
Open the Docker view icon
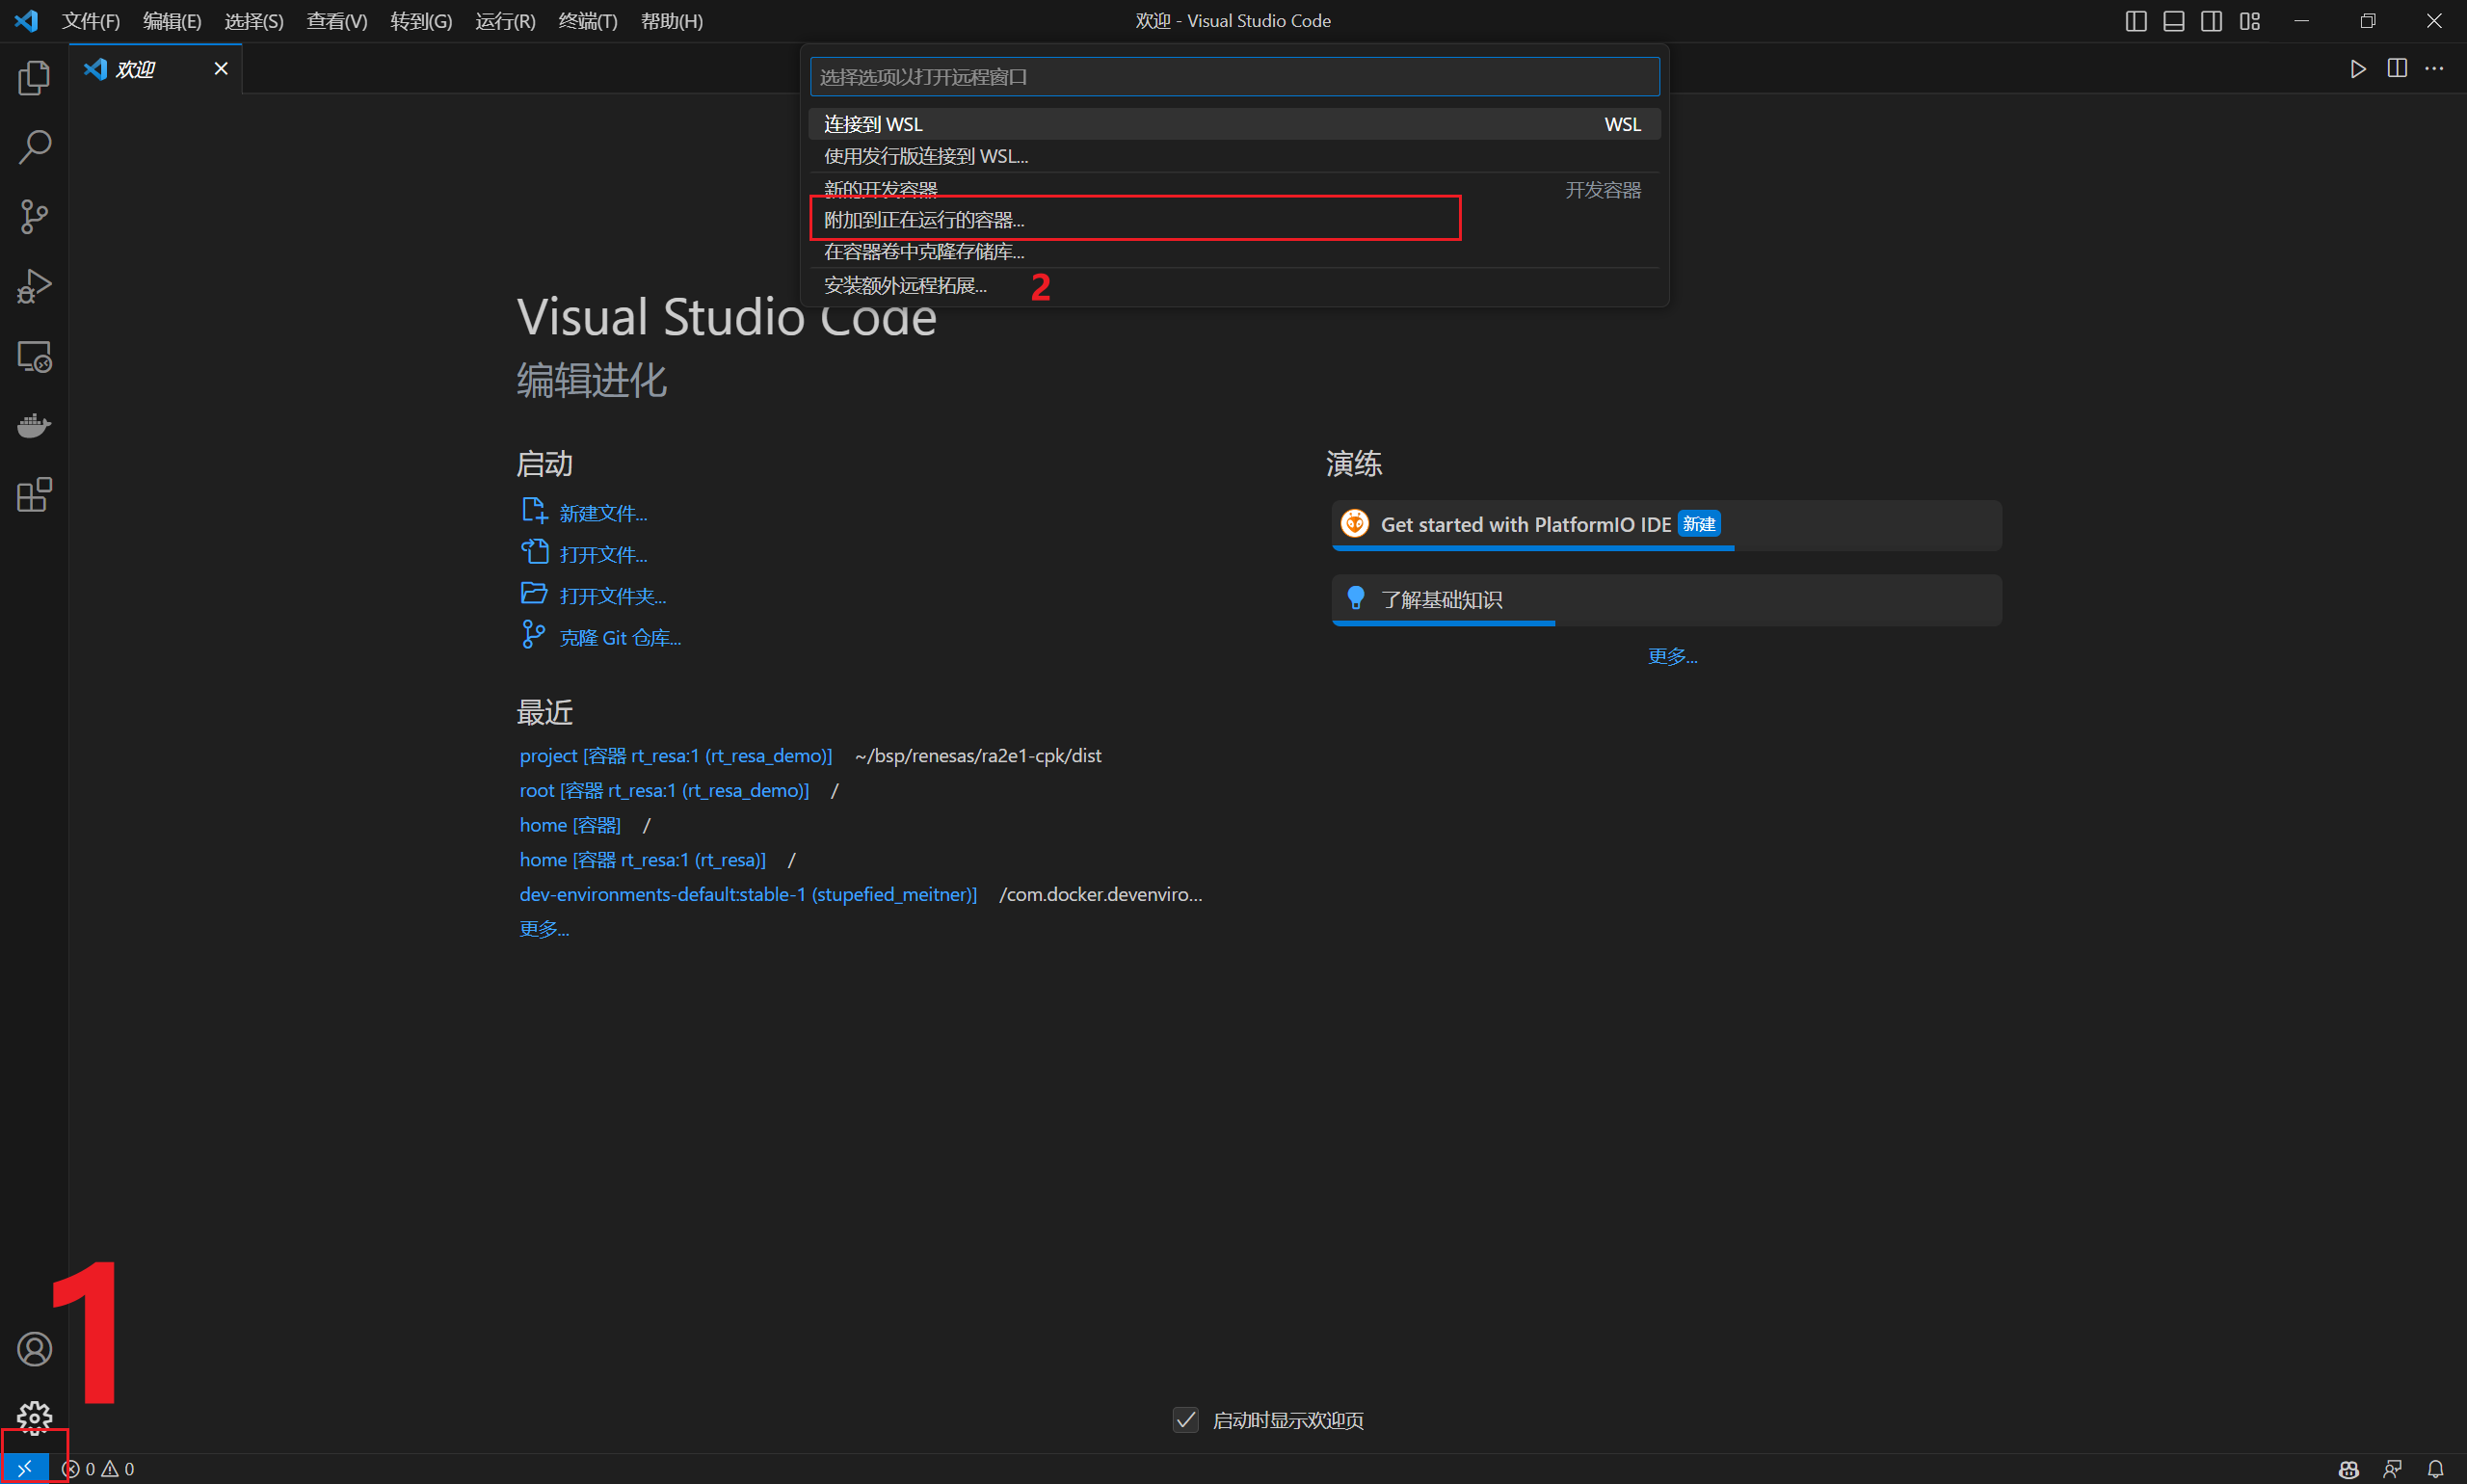[x=34, y=426]
